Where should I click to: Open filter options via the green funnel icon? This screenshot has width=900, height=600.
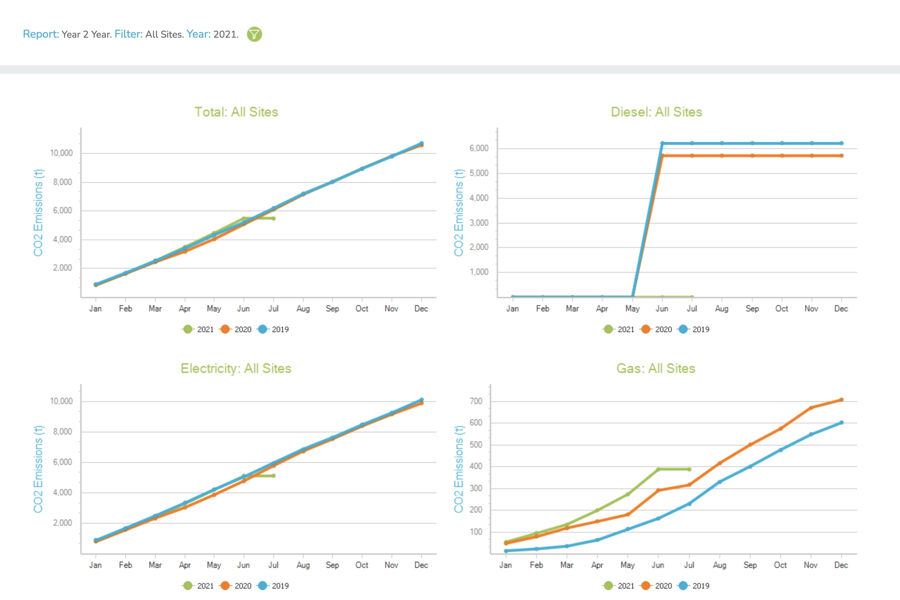click(254, 34)
